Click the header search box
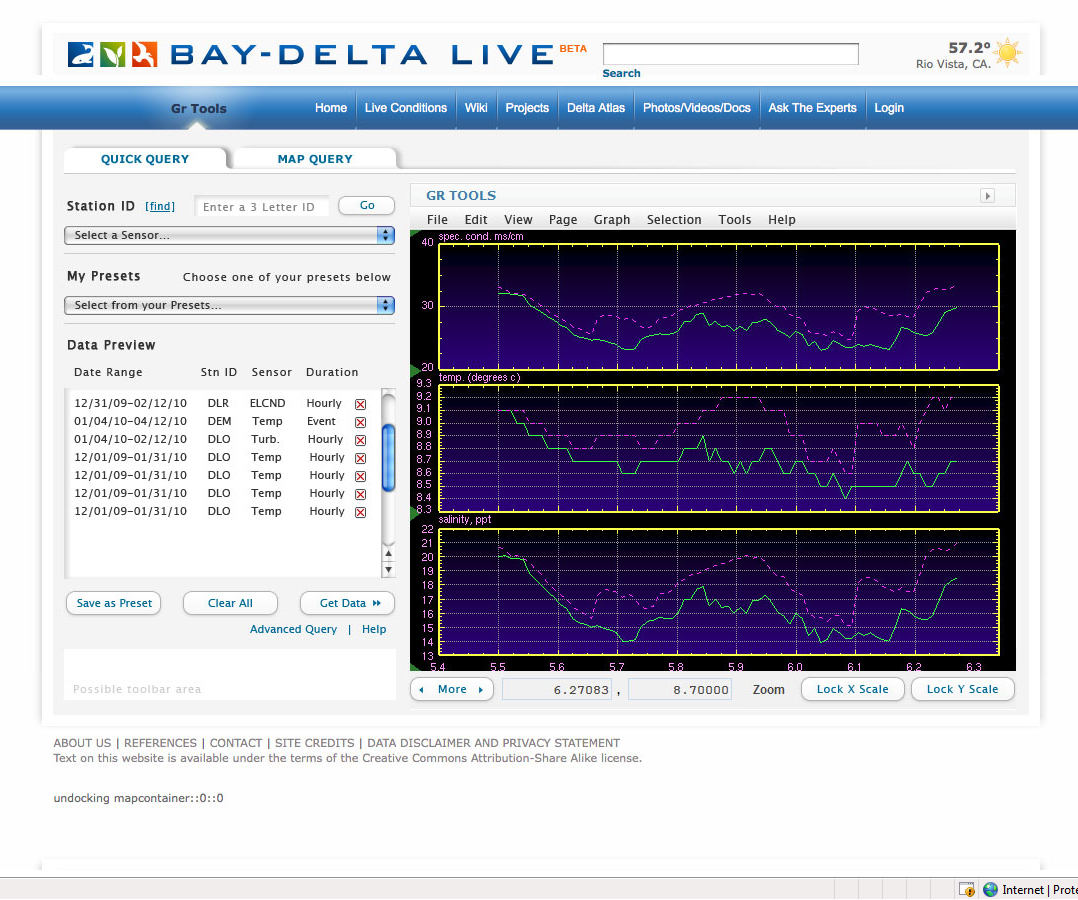 (x=731, y=54)
